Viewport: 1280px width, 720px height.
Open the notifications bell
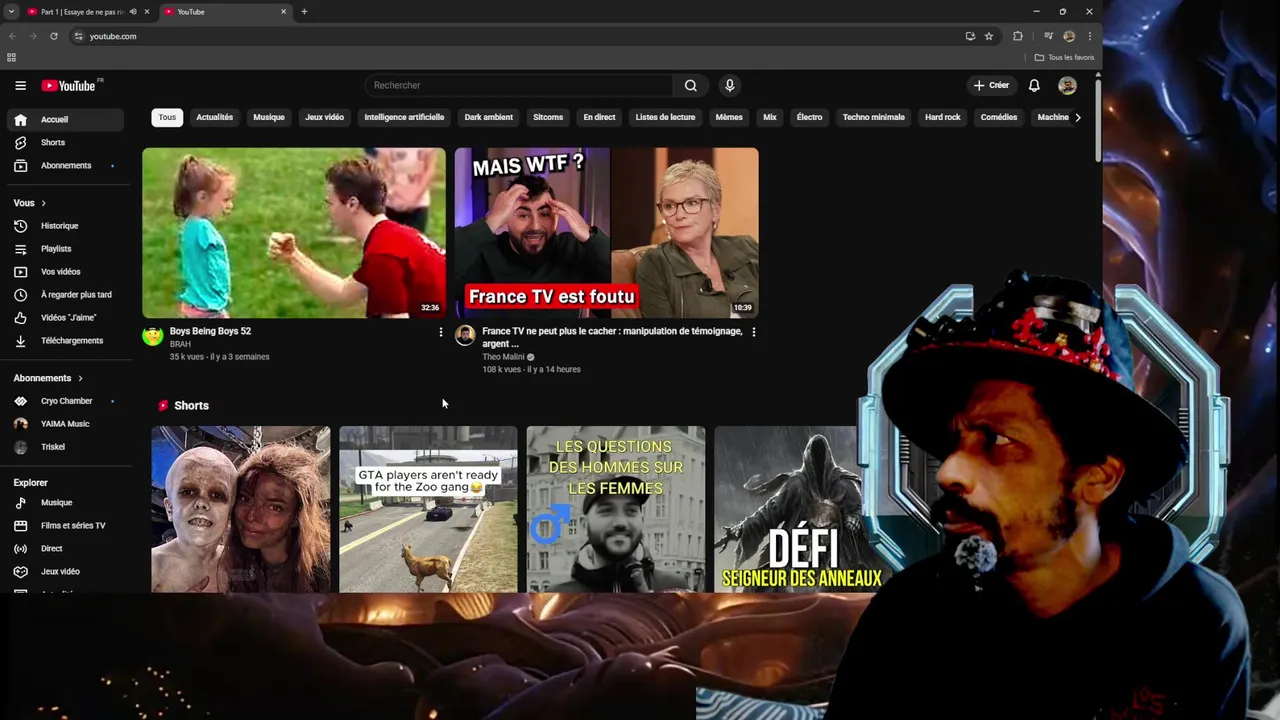tap(1034, 86)
